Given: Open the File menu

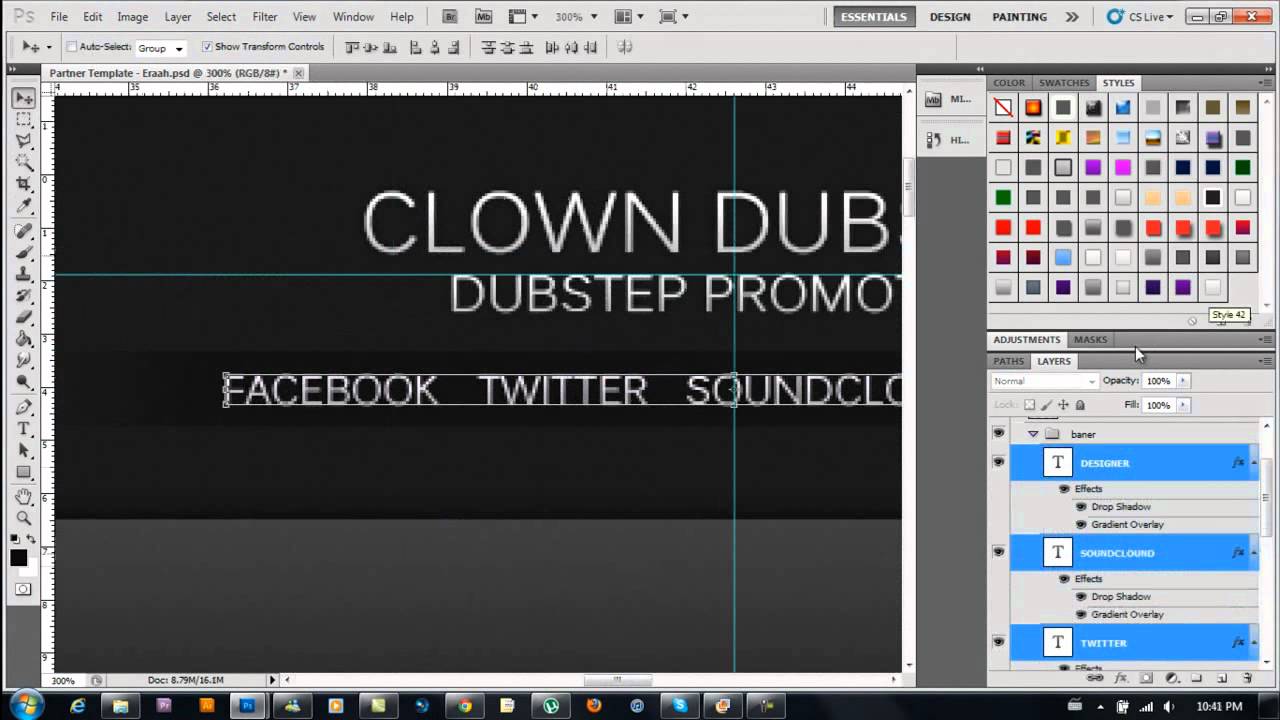Looking at the screenshot, I should [x=59, y=17].
